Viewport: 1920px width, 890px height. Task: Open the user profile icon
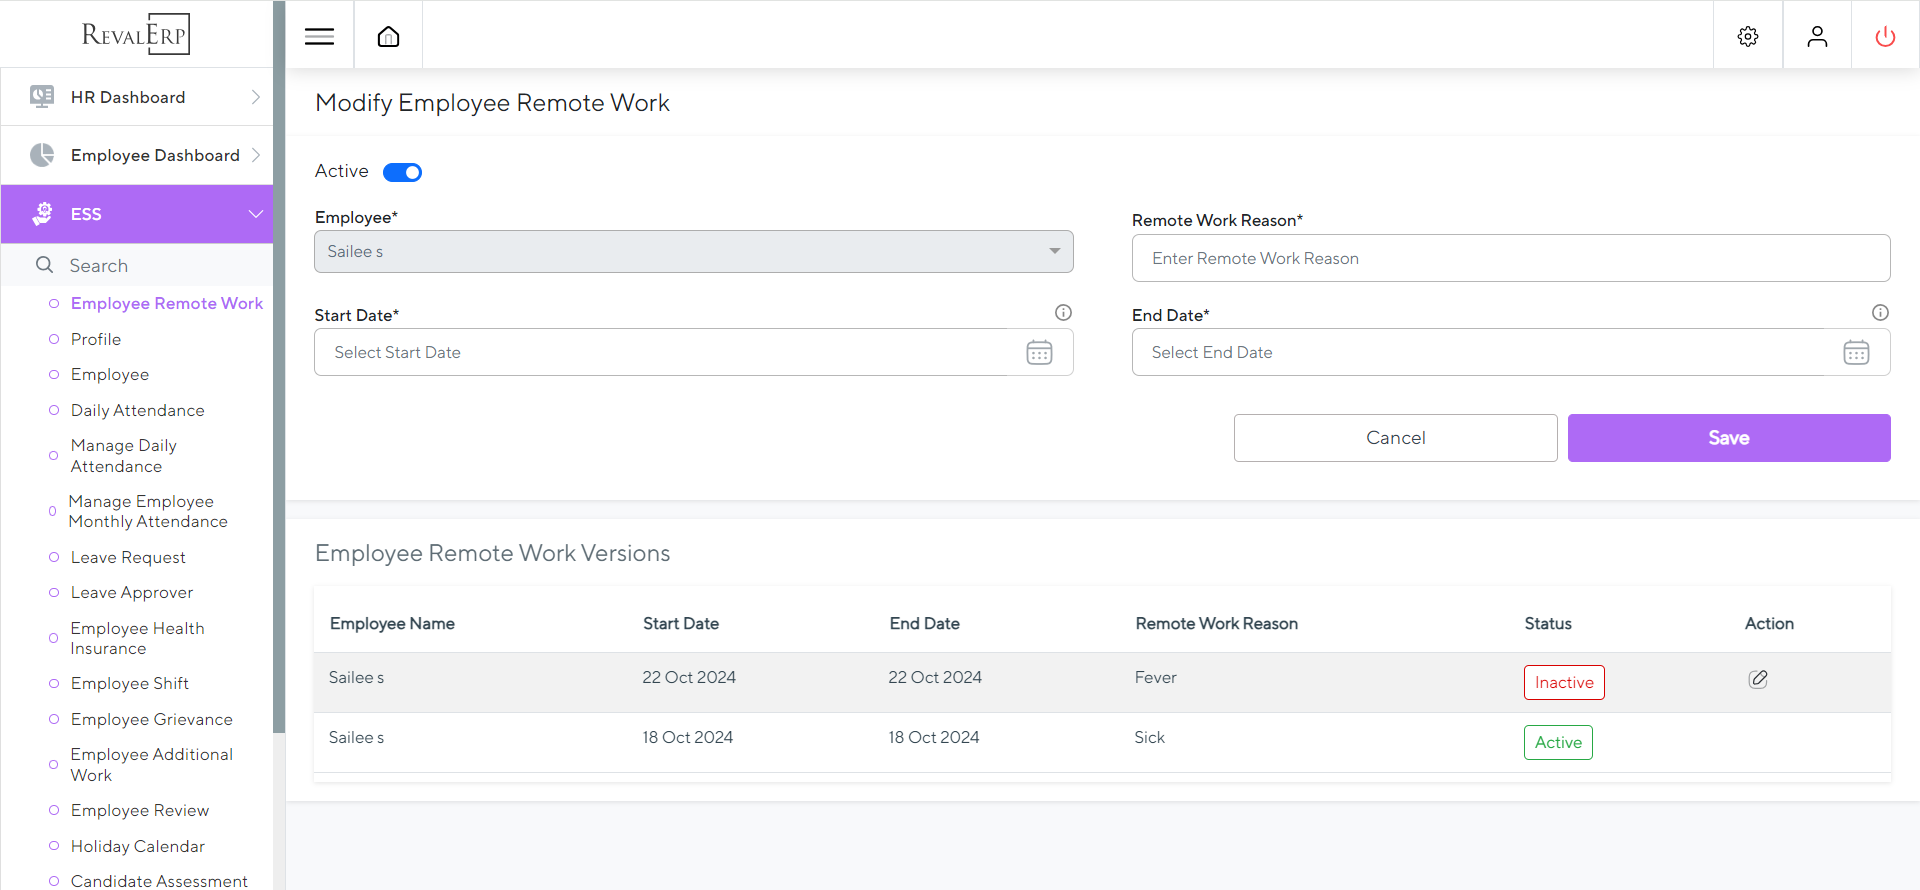(1816, 37)
